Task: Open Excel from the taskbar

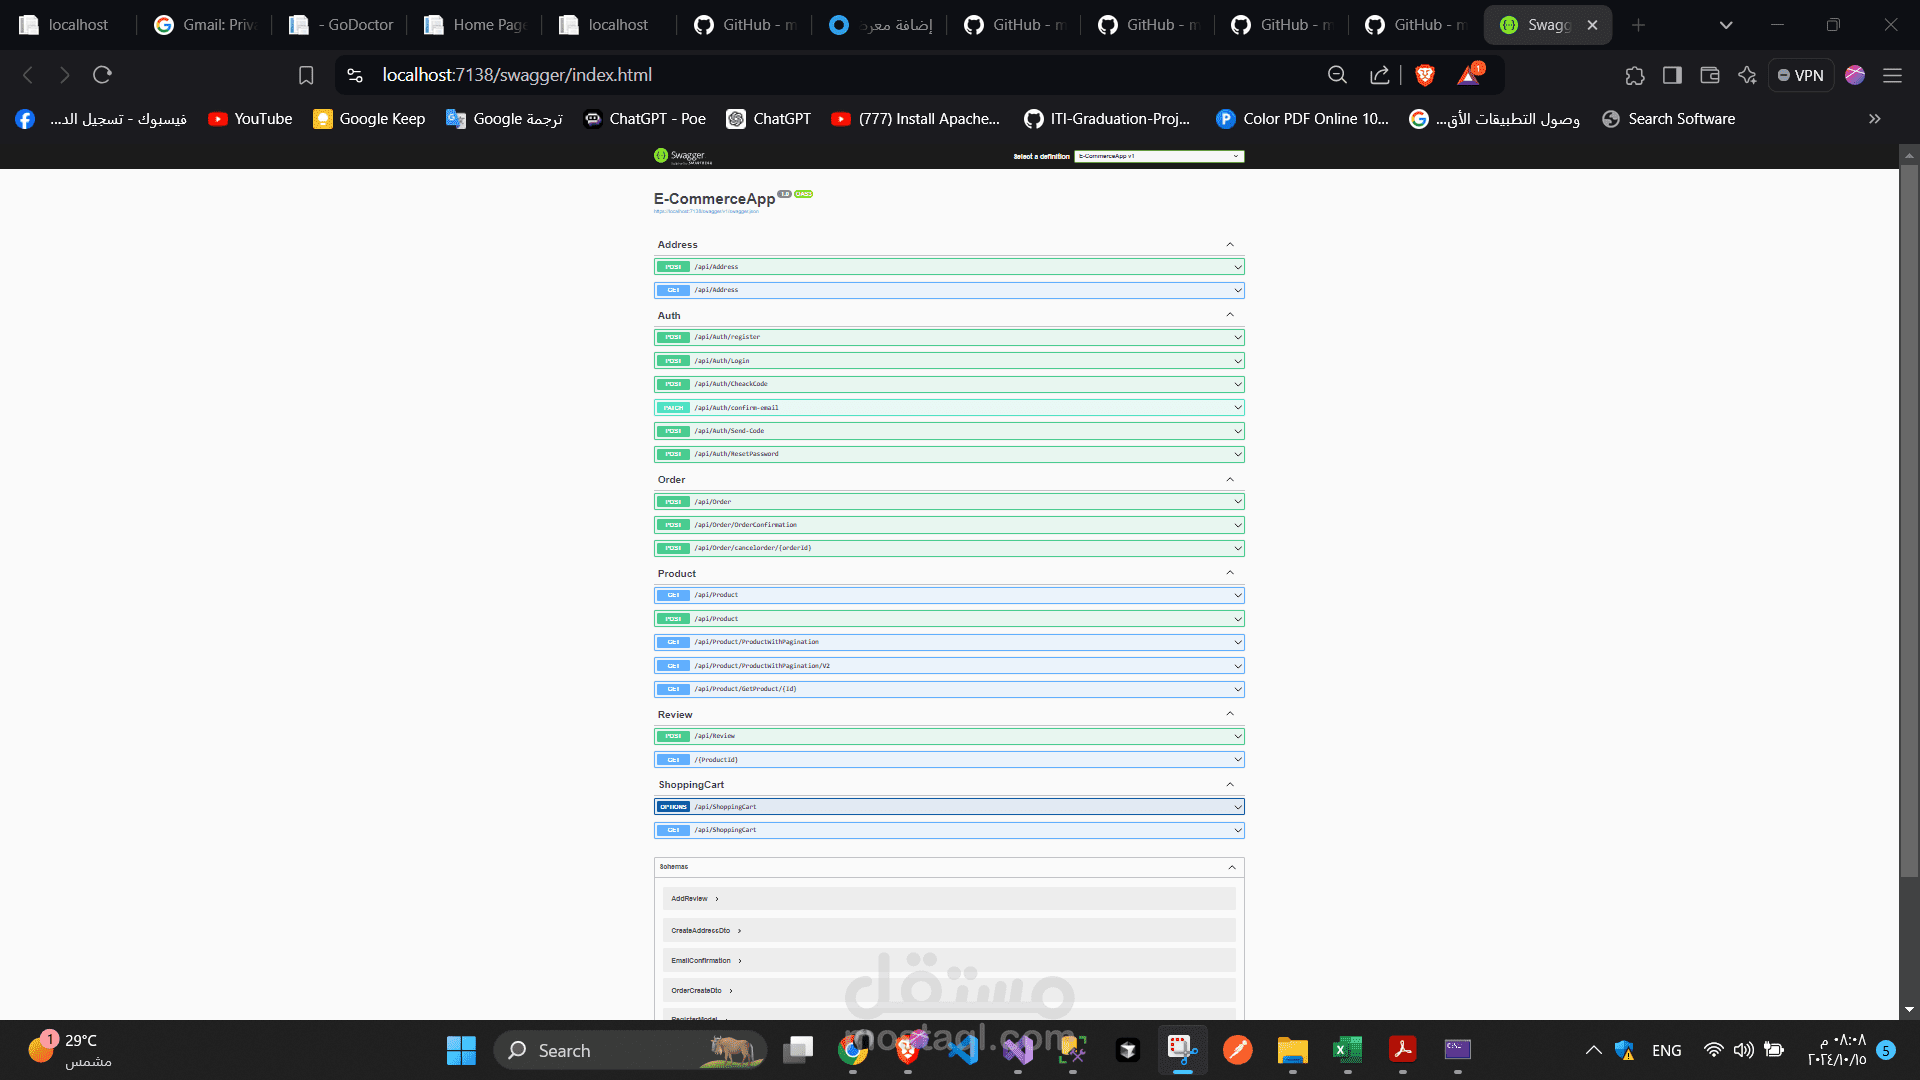Action: pos(1347,1050)
